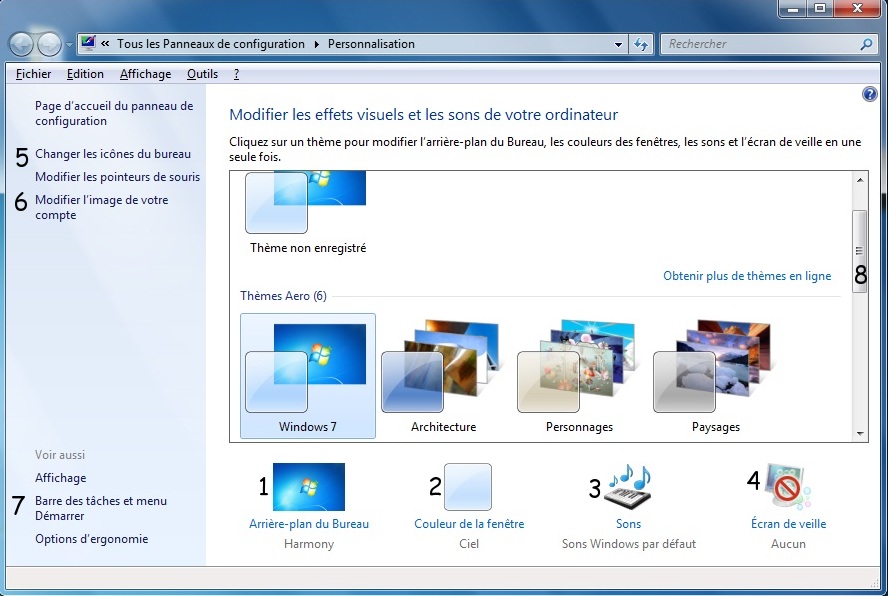889x596 pixels.
Task: Click the blue help question mark icon
Action: (x=870, y=94)
